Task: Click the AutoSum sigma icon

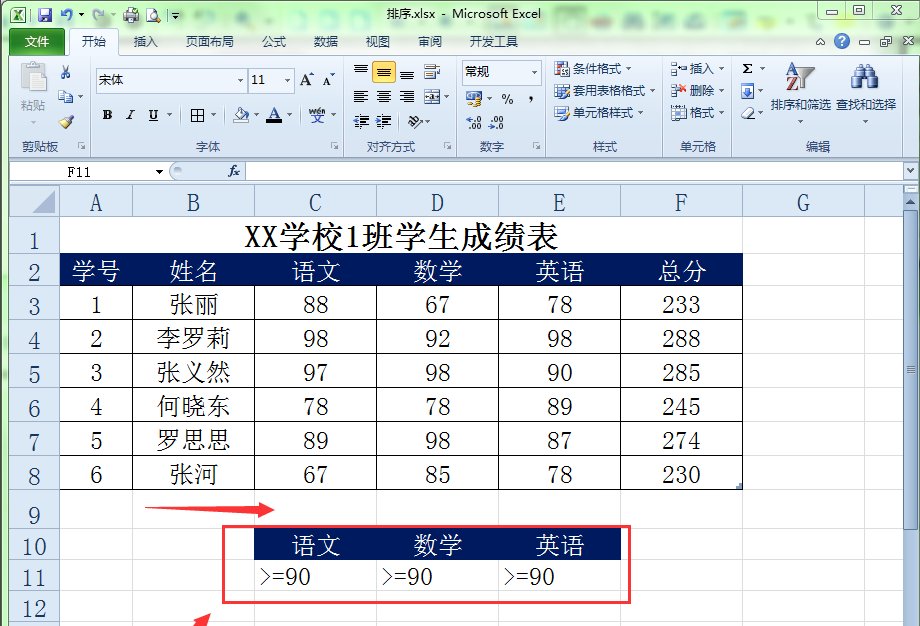Action: pyautogui.click(x=748, y=69)
